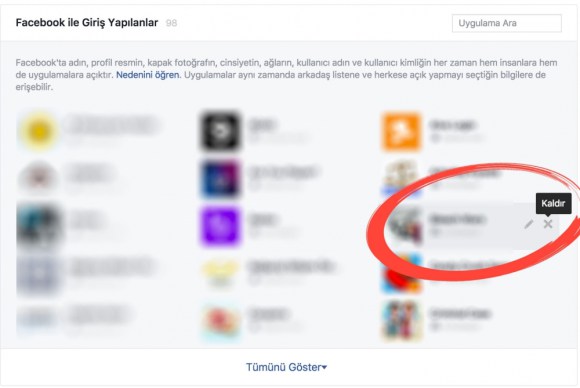The width and height of the screenshot is (580, 388).
Task: Open the Nedenini öğren link
Action: click(x=148, y=75)
